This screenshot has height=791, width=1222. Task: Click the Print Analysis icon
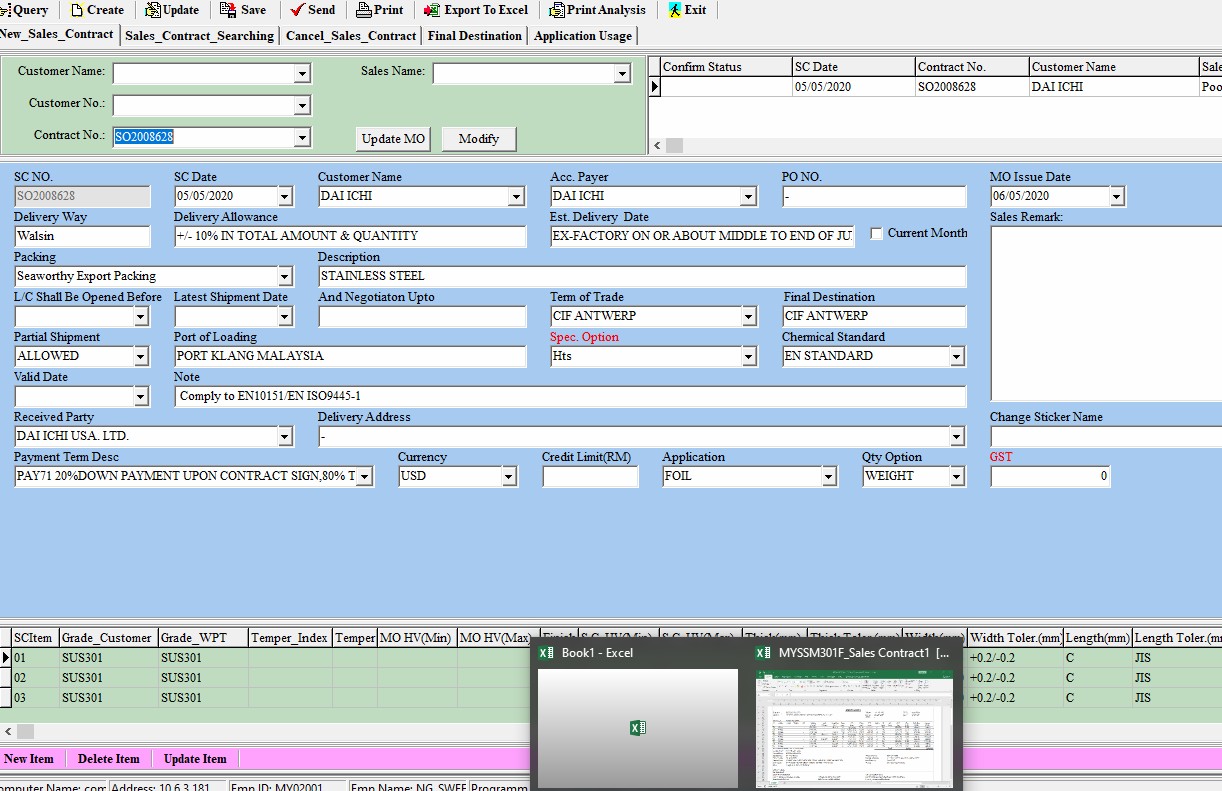(x=557, y=10)
